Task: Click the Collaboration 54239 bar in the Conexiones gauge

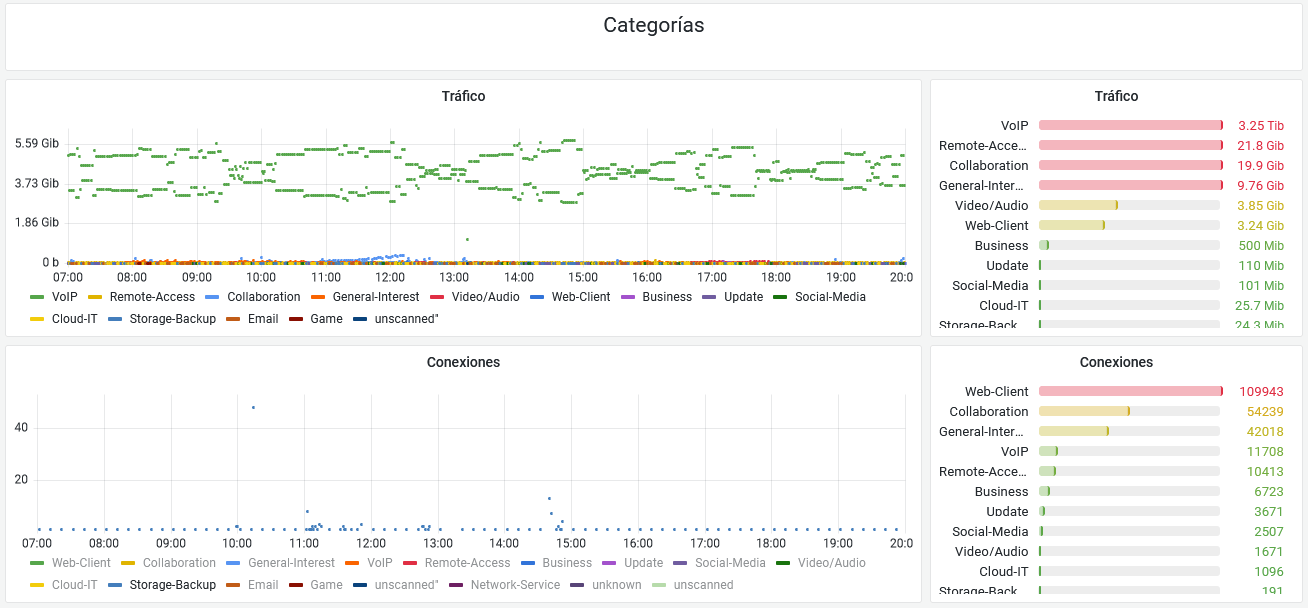Action: pyautogui.click(x=1084, y=411)
